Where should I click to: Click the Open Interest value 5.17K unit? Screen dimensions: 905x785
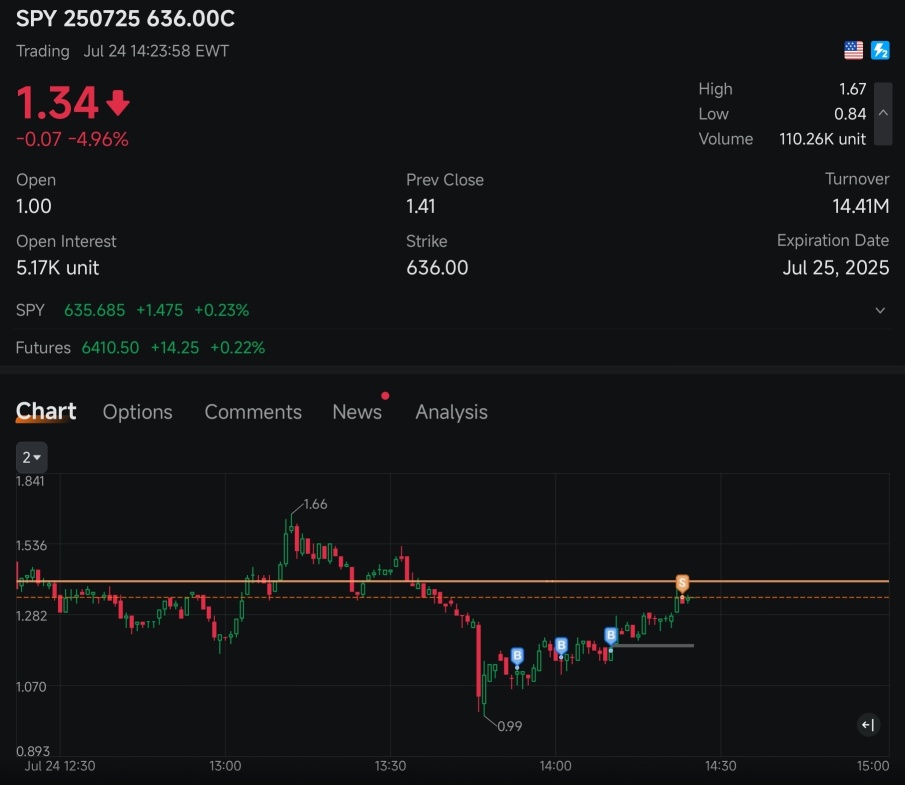click(57, 268)
